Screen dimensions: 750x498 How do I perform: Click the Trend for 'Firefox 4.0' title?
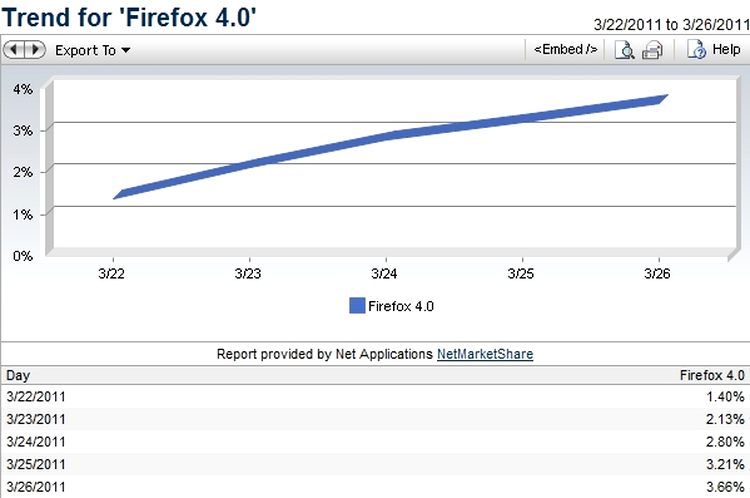pos(129,17)
